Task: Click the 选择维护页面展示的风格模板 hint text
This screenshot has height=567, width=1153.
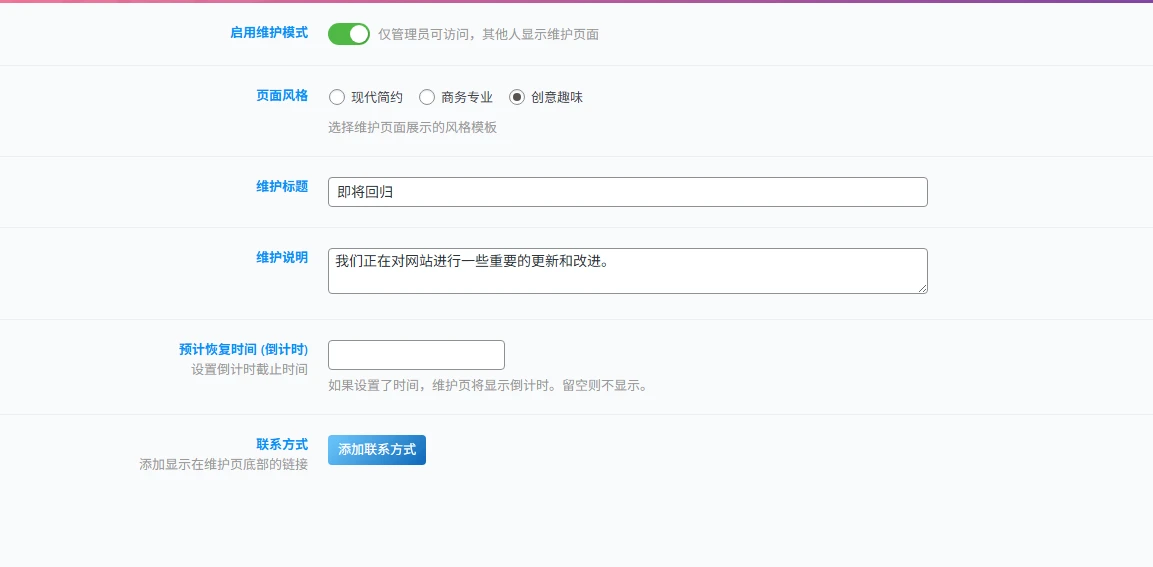Action: [412, 127]
